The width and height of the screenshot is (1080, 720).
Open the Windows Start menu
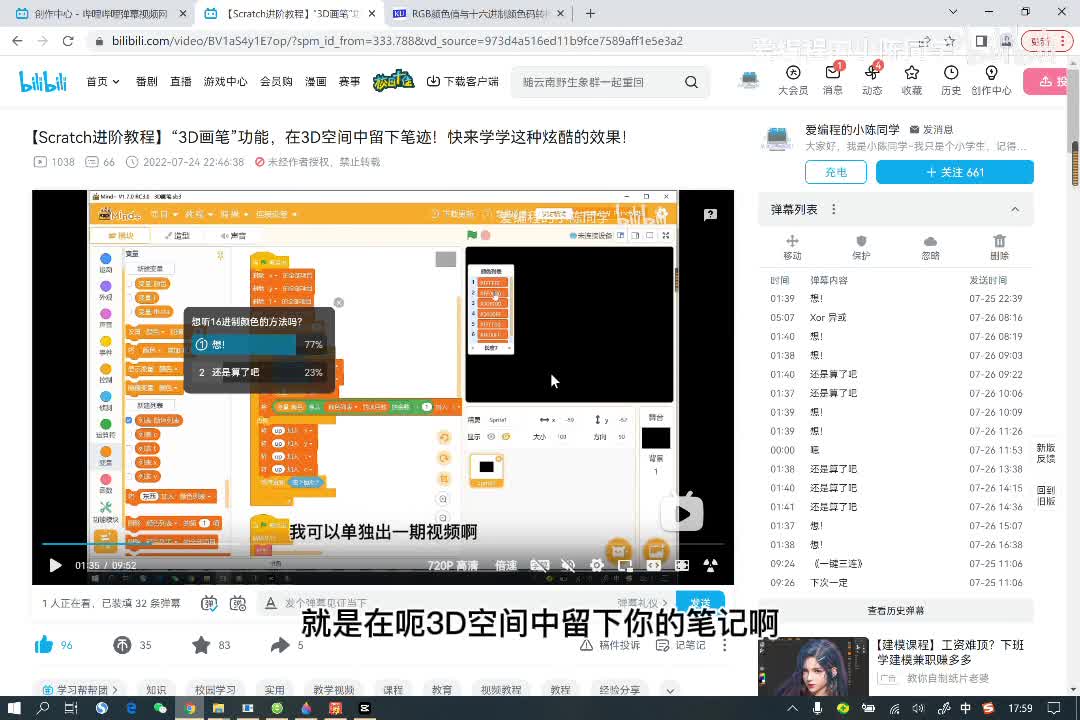click(x=14, y=708)
